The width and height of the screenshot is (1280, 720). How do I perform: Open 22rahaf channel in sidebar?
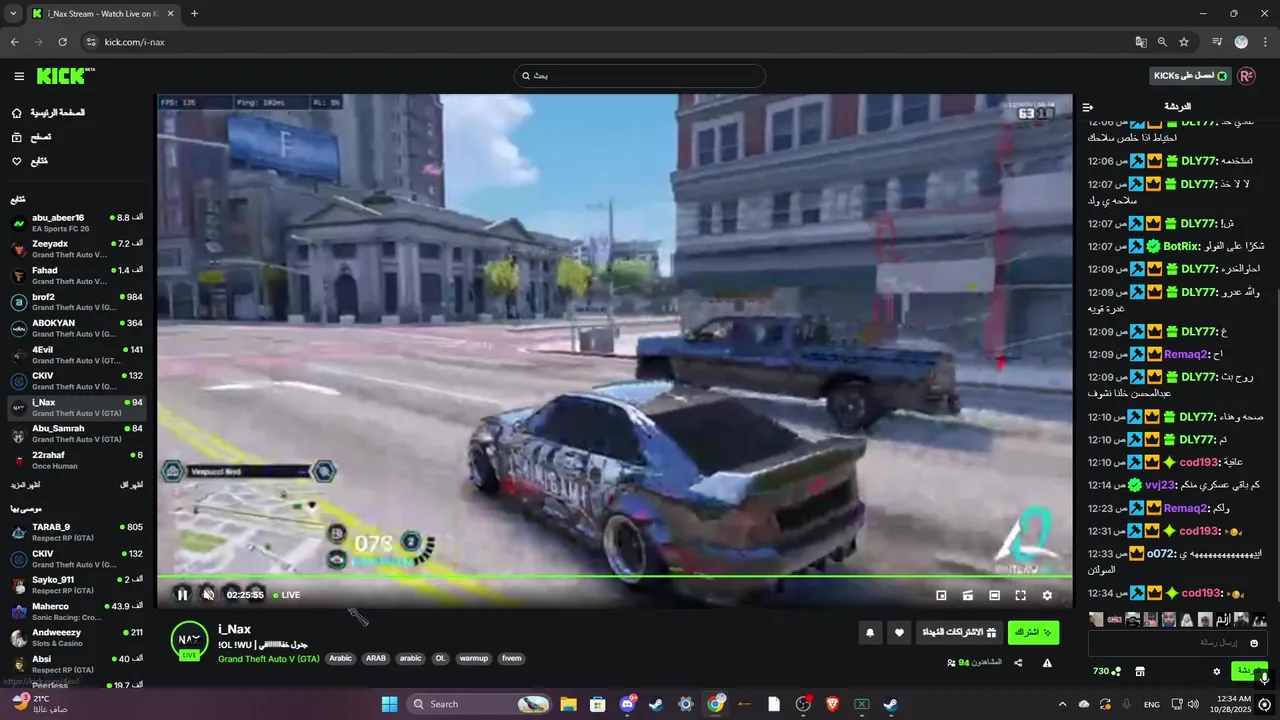coord(78,460)
